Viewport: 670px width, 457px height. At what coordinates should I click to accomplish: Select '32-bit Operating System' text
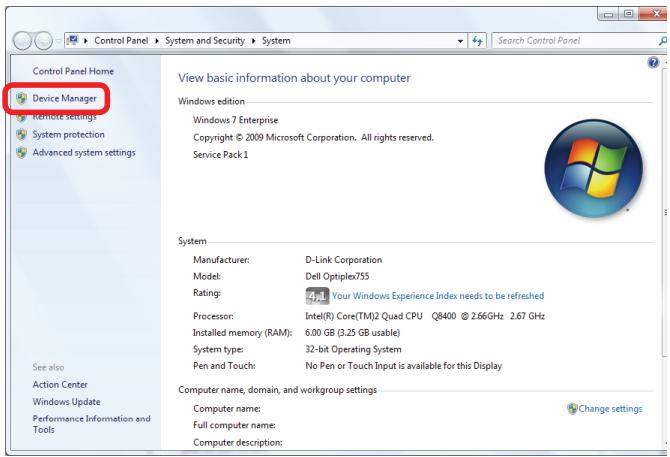pos(353,349)
